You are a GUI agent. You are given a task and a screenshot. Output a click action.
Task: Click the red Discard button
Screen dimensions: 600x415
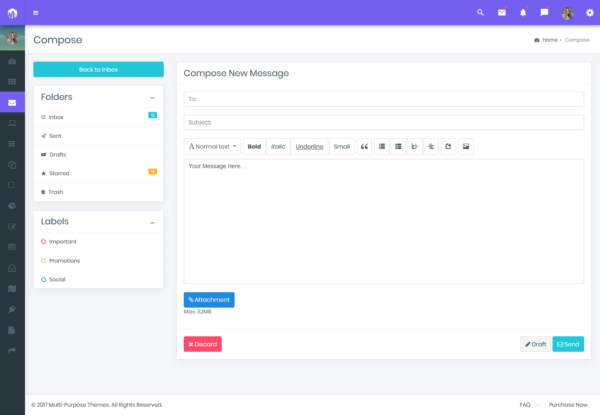tap(202, 344)
